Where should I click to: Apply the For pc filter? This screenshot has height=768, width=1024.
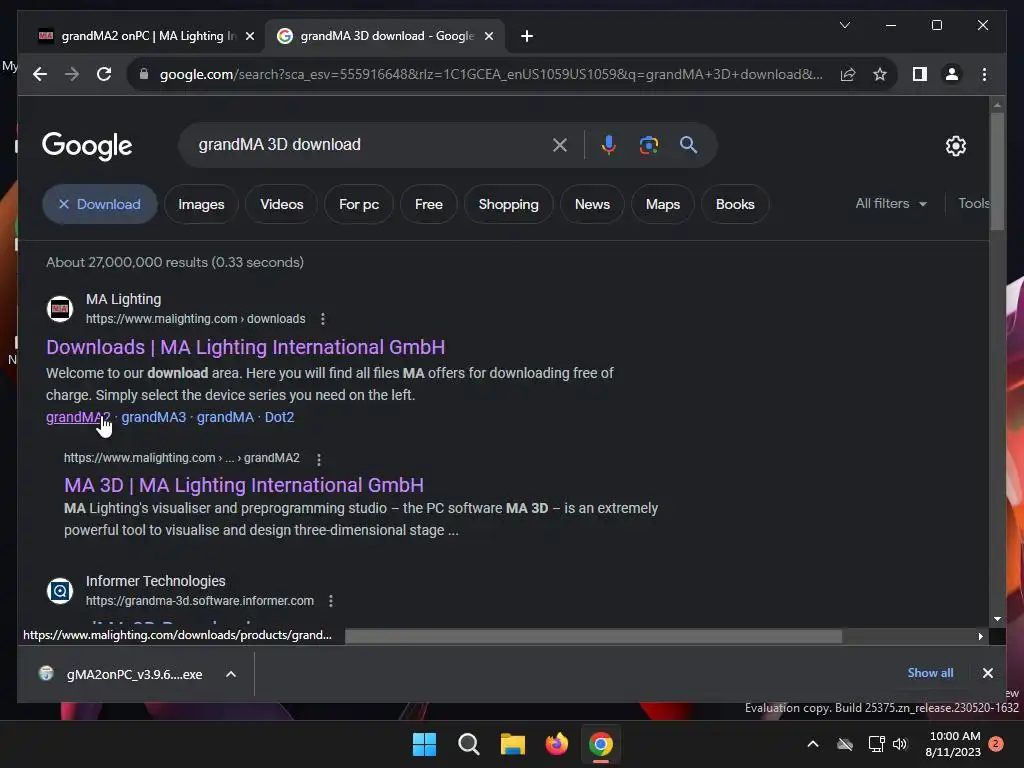[x=359, y=204]
